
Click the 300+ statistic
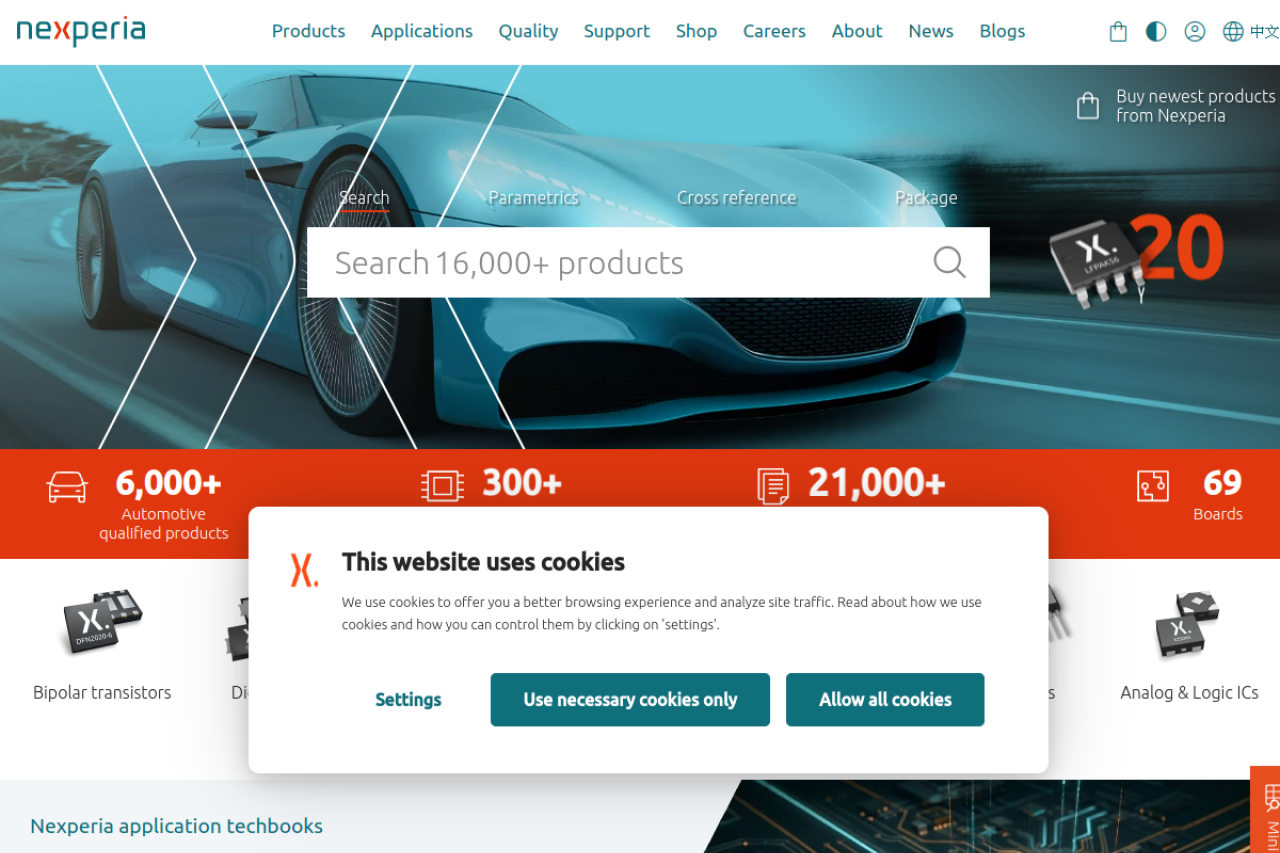522,484
